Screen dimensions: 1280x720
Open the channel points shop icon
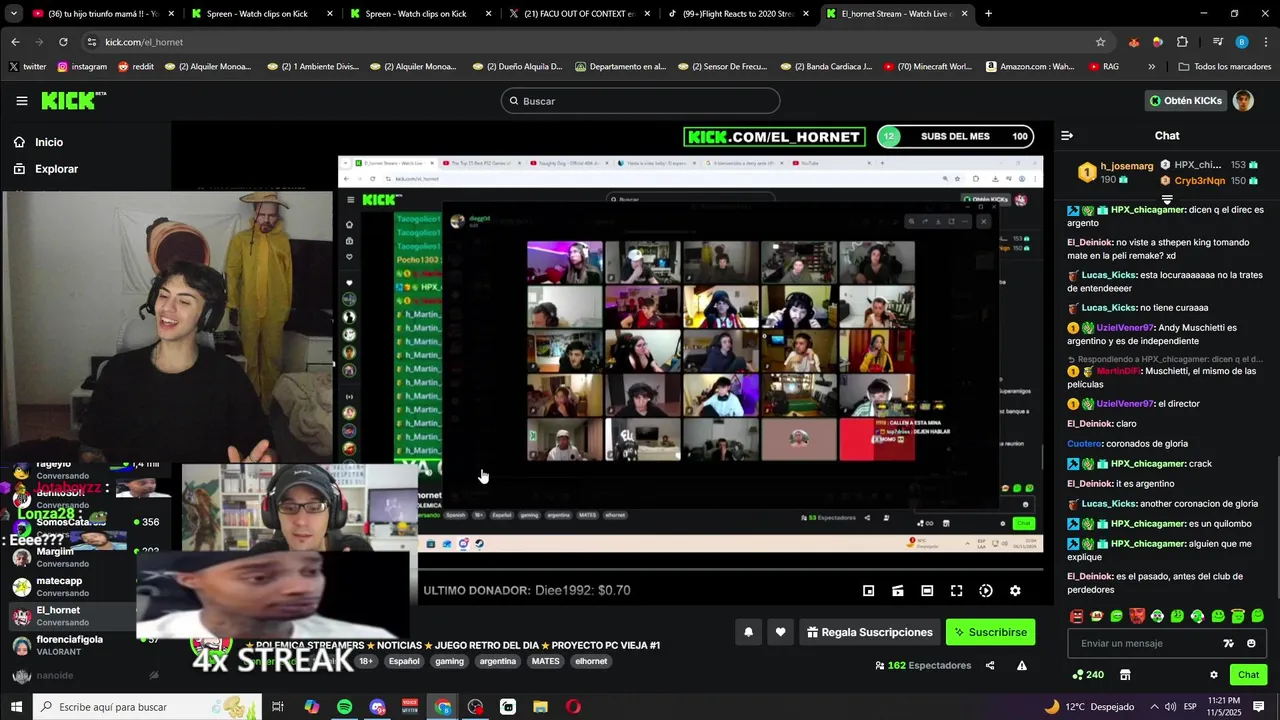pos(1125,675)
